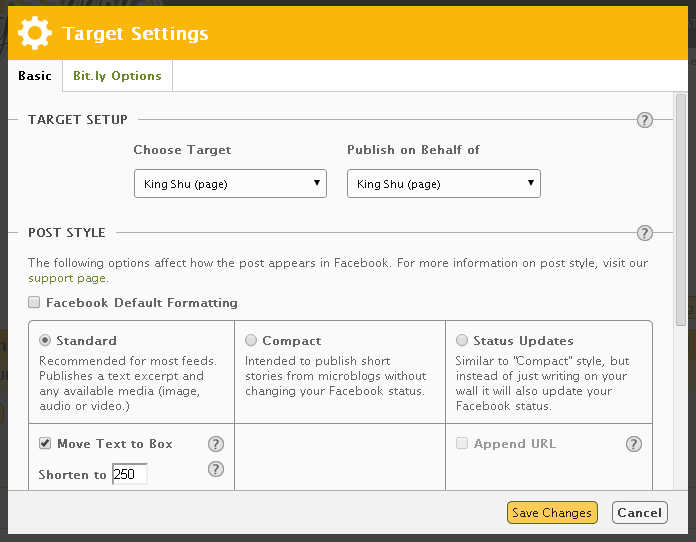Click the Target Settings gear icon
This screenshot has height=542, width=696.
pos(35,33)
